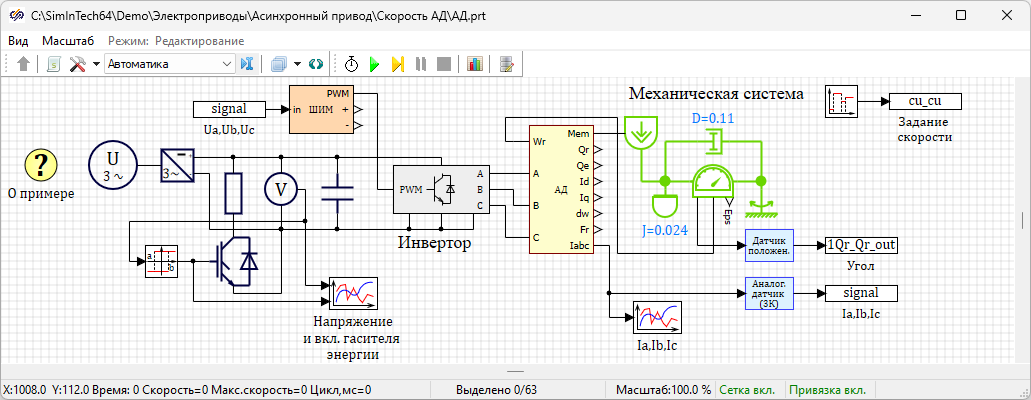Screen dimensions: 1031x400
Task: Click the yellow question mark О примере block
Action: click(x=41, y=164)
